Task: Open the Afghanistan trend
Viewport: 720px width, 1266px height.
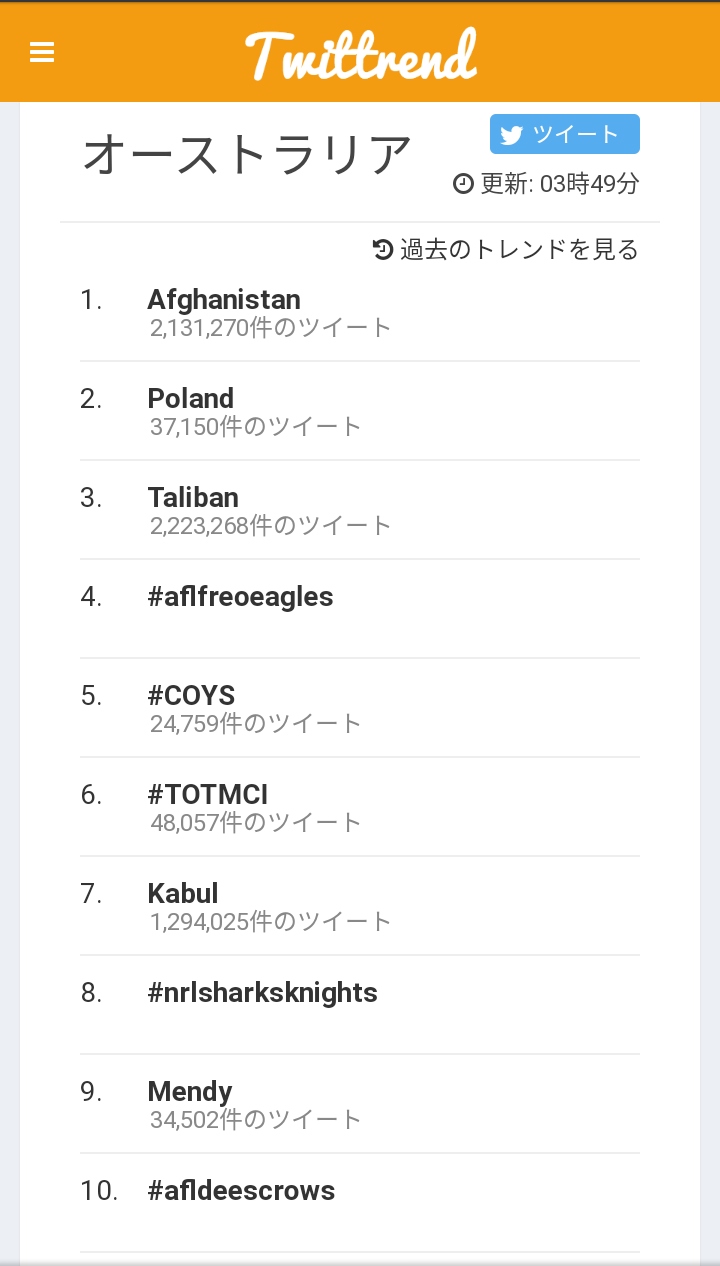Action: coord(224,299)
